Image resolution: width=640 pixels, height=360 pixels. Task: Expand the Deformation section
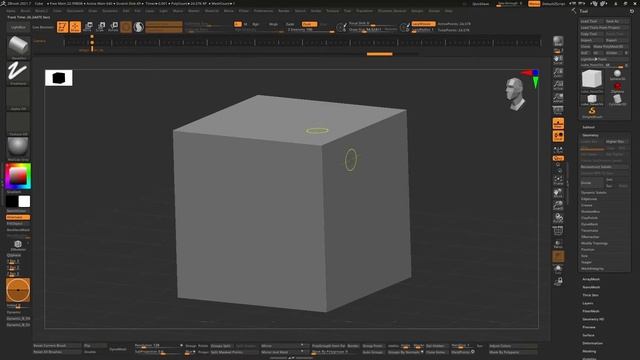pos(592,343)
